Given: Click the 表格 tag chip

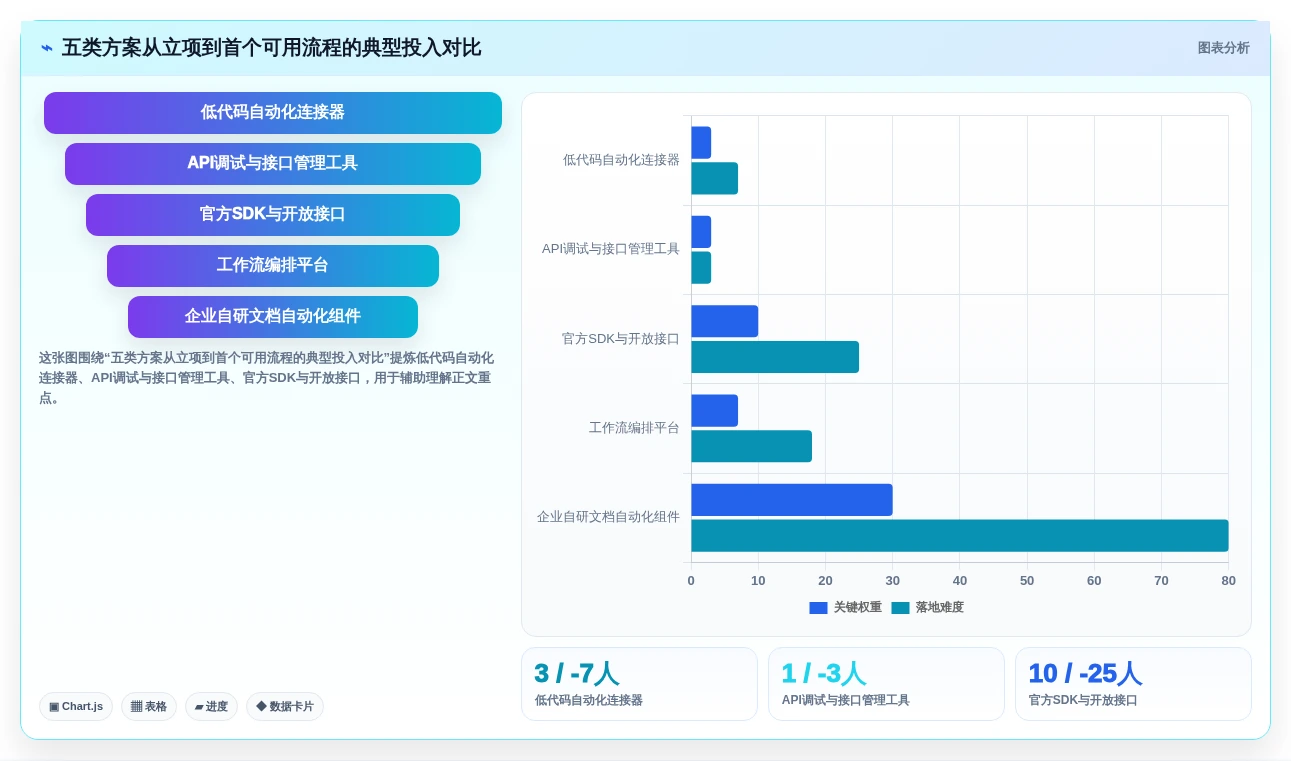Looking at the screenshot, I should [149, 707].
